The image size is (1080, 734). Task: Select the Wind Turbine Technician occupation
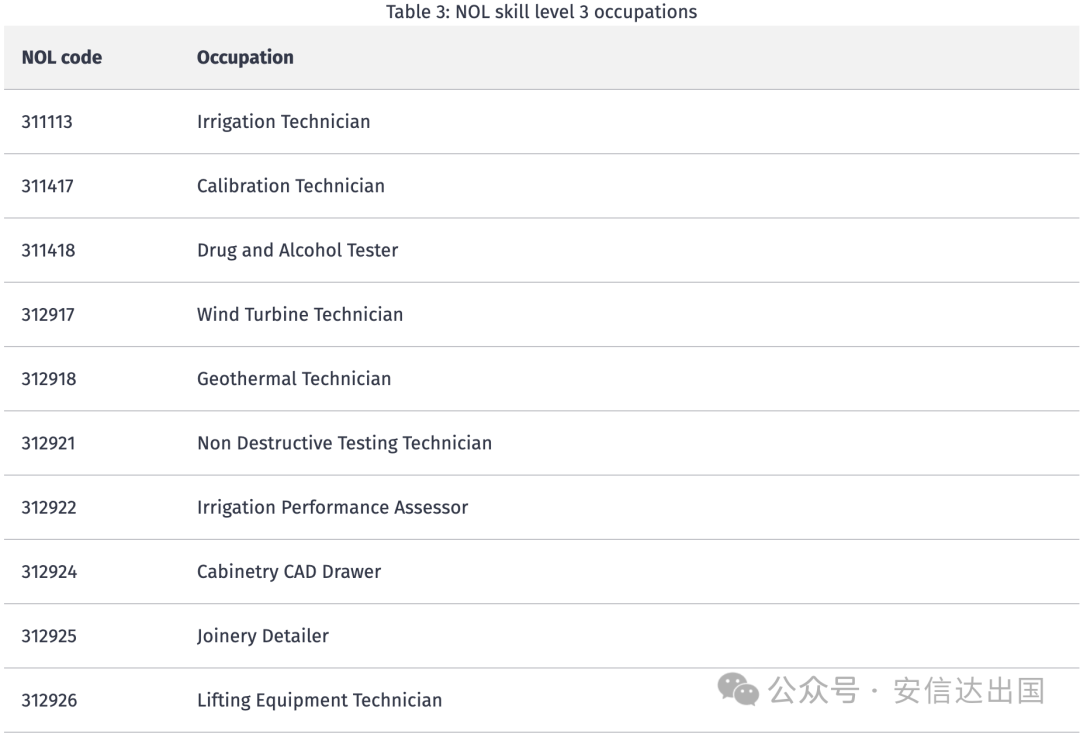(x=300, y=314)
